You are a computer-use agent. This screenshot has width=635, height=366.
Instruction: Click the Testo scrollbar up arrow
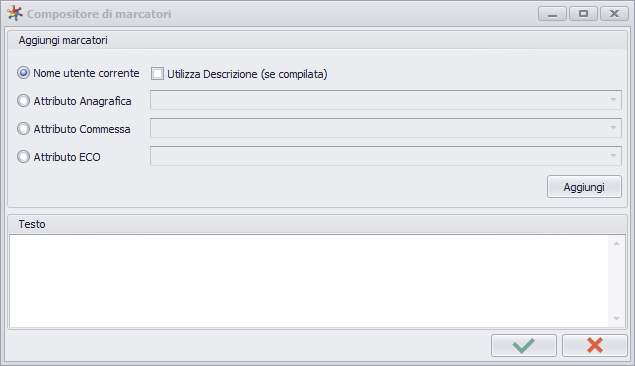tap(616, 243)
